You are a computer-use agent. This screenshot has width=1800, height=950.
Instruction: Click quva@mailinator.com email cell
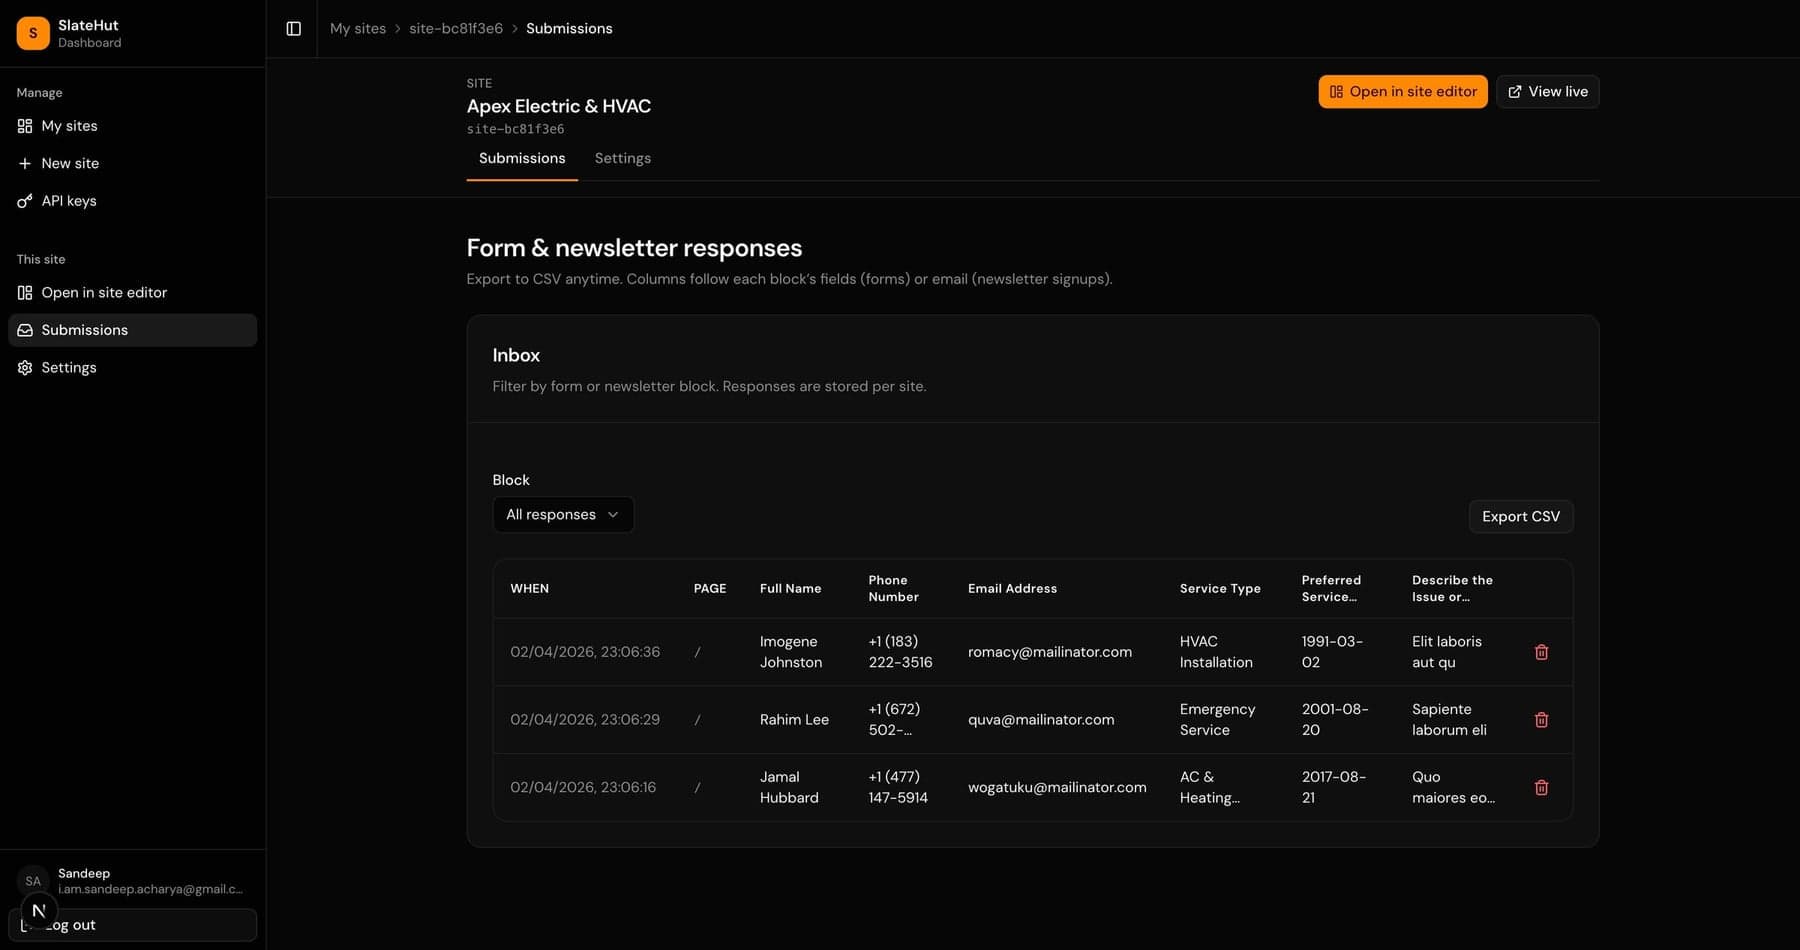(x=1041, y=720)
